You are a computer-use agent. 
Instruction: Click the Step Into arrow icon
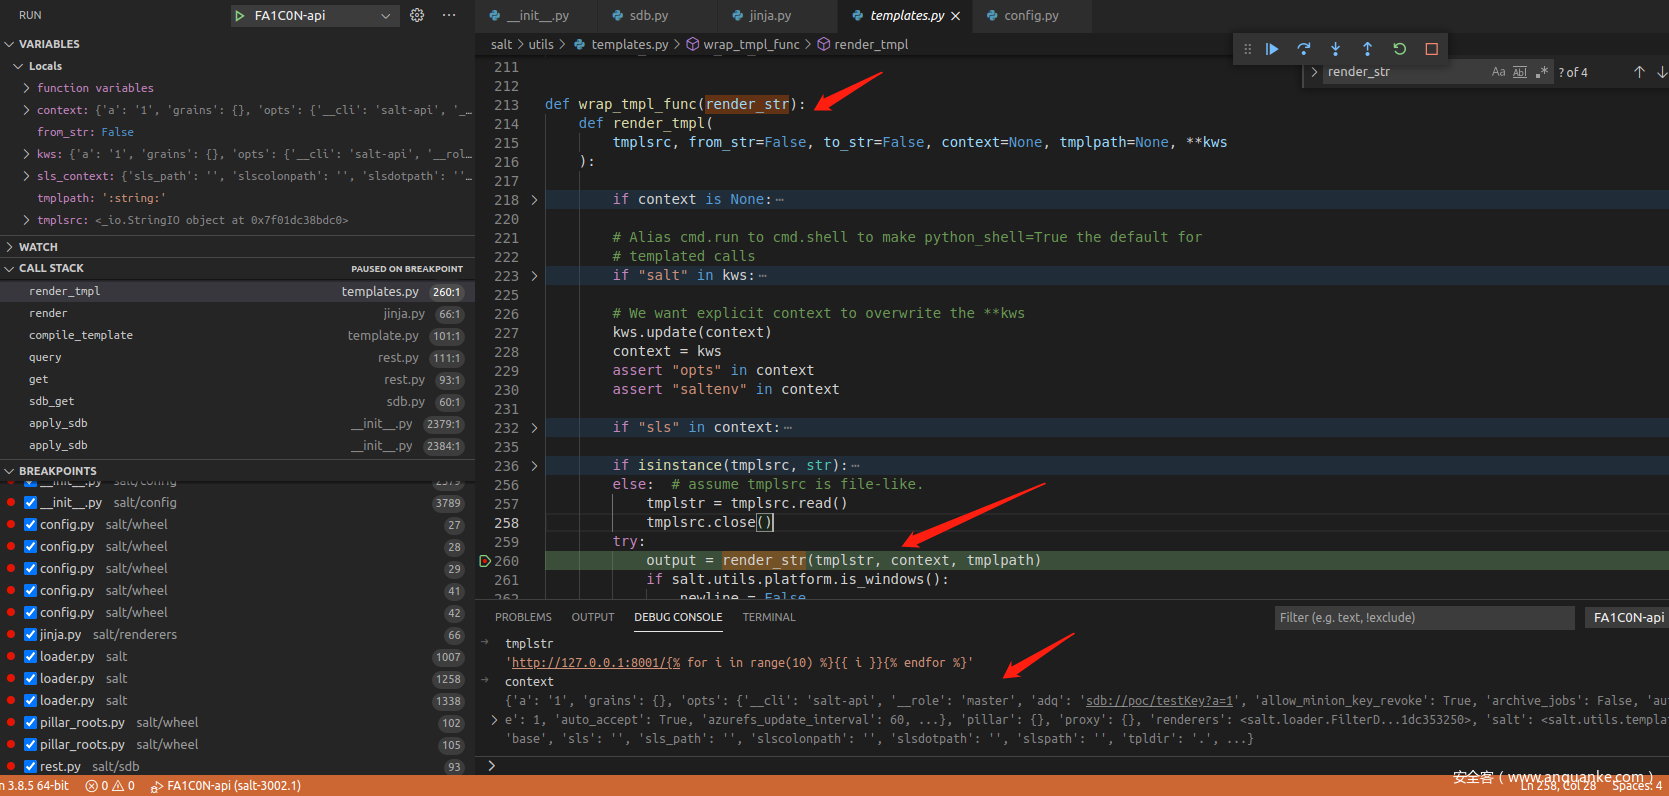pos(1335,49)
